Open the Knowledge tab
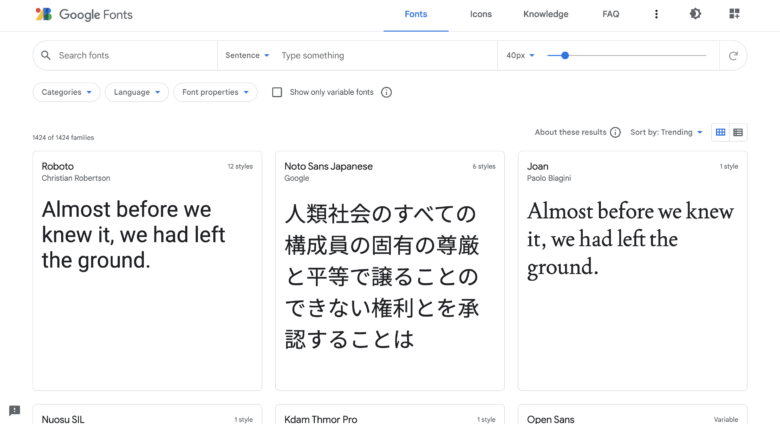Viewport: 780px width, 424px height. [546, 14]
